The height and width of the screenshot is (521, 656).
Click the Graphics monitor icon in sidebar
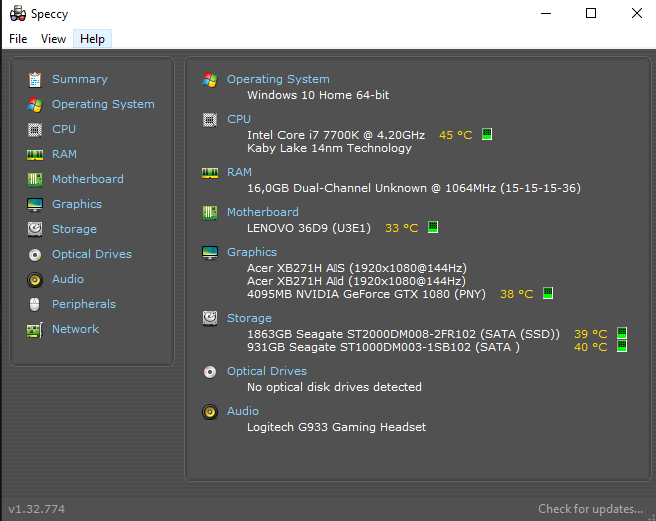click(35, 204)
